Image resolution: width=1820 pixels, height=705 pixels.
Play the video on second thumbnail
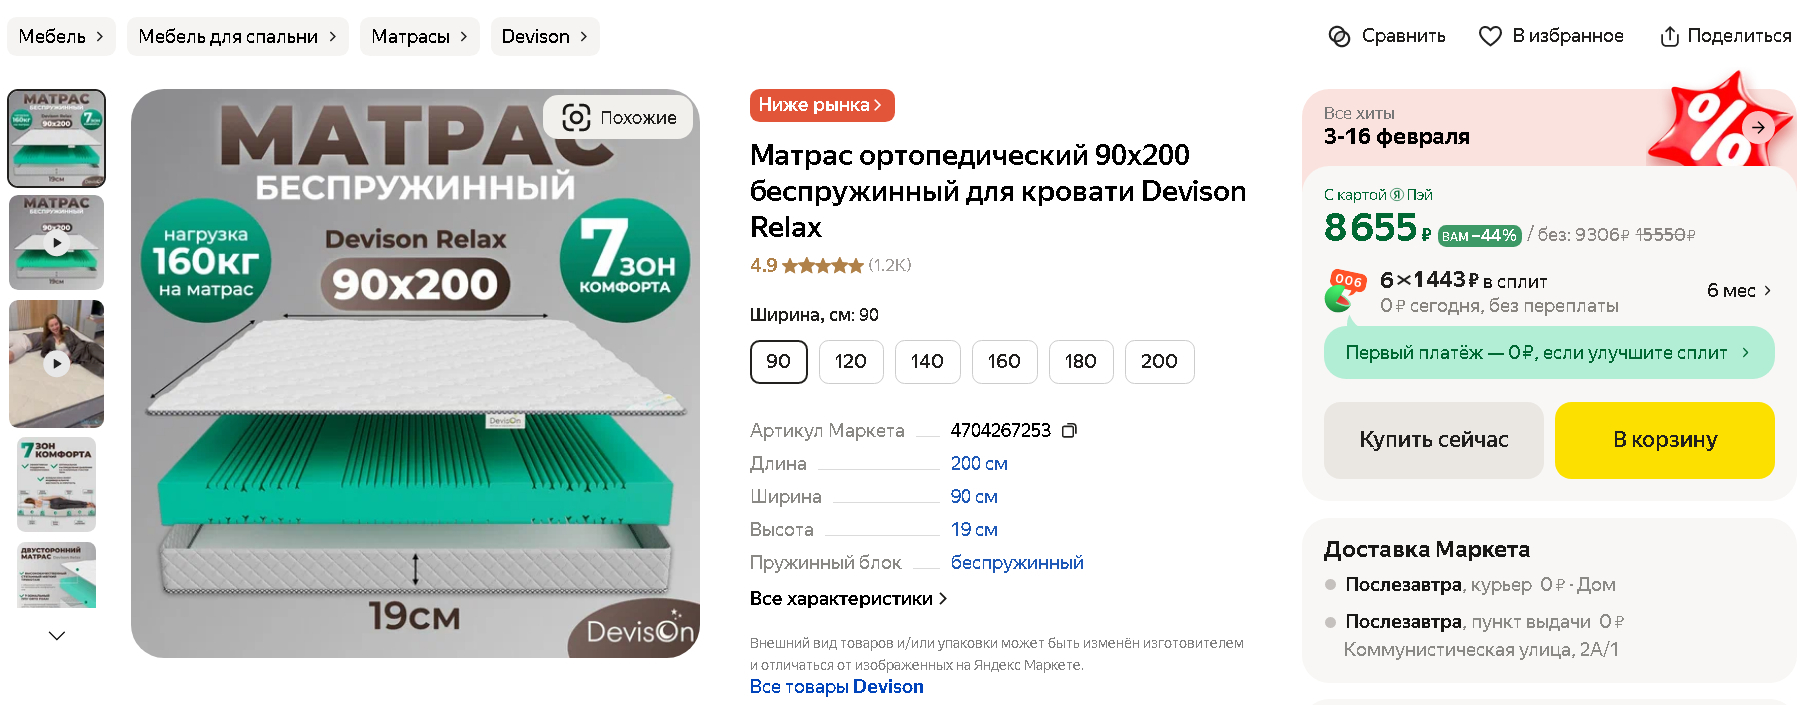click(57, 242)
